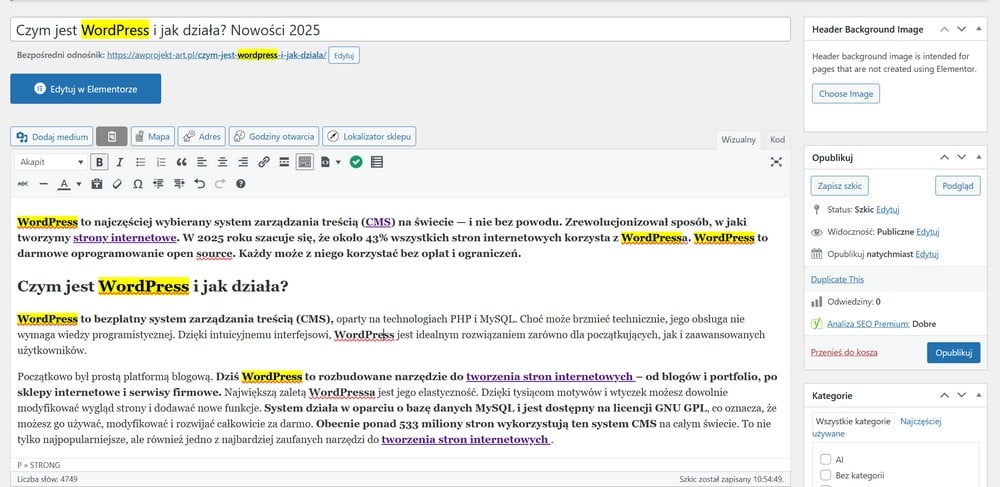Click the Godziny otwarcia button

[x=274, y=136]
